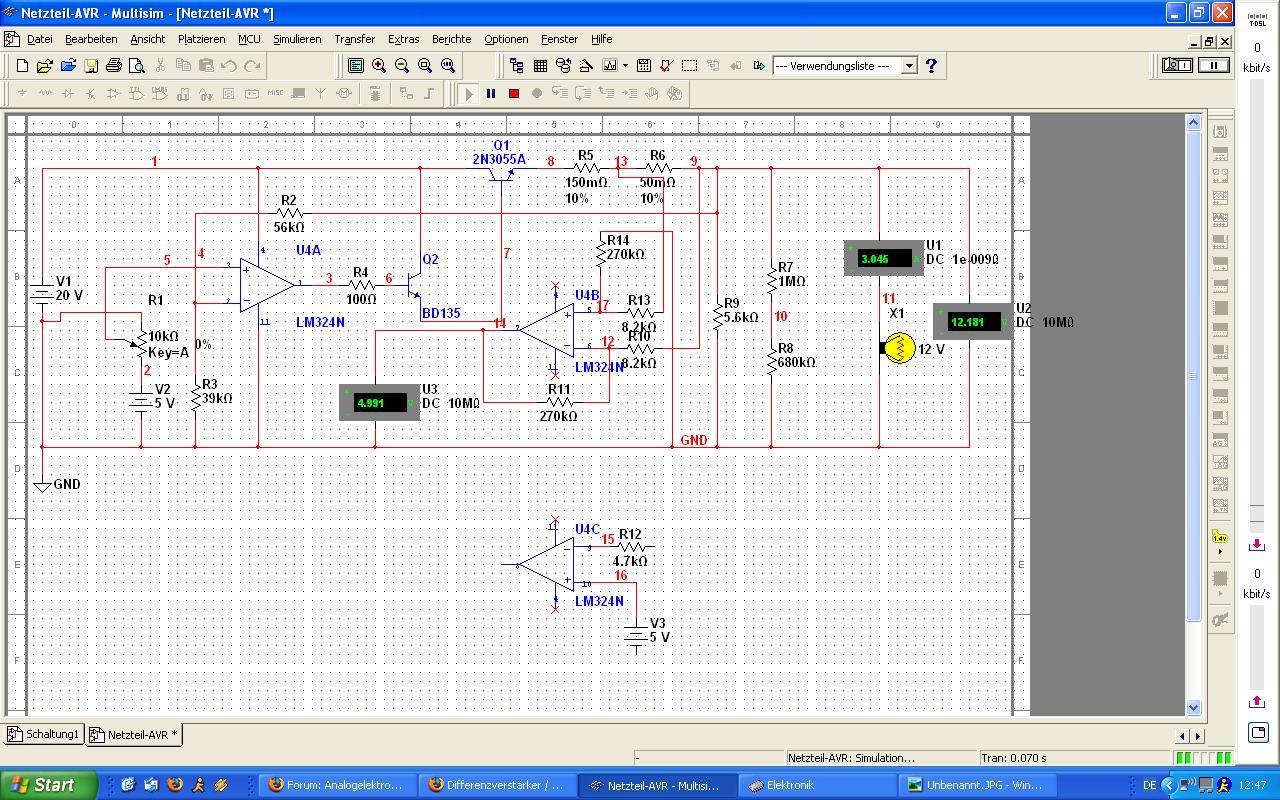
Task: Open the Optionen menu
Action: pos(506,39)
